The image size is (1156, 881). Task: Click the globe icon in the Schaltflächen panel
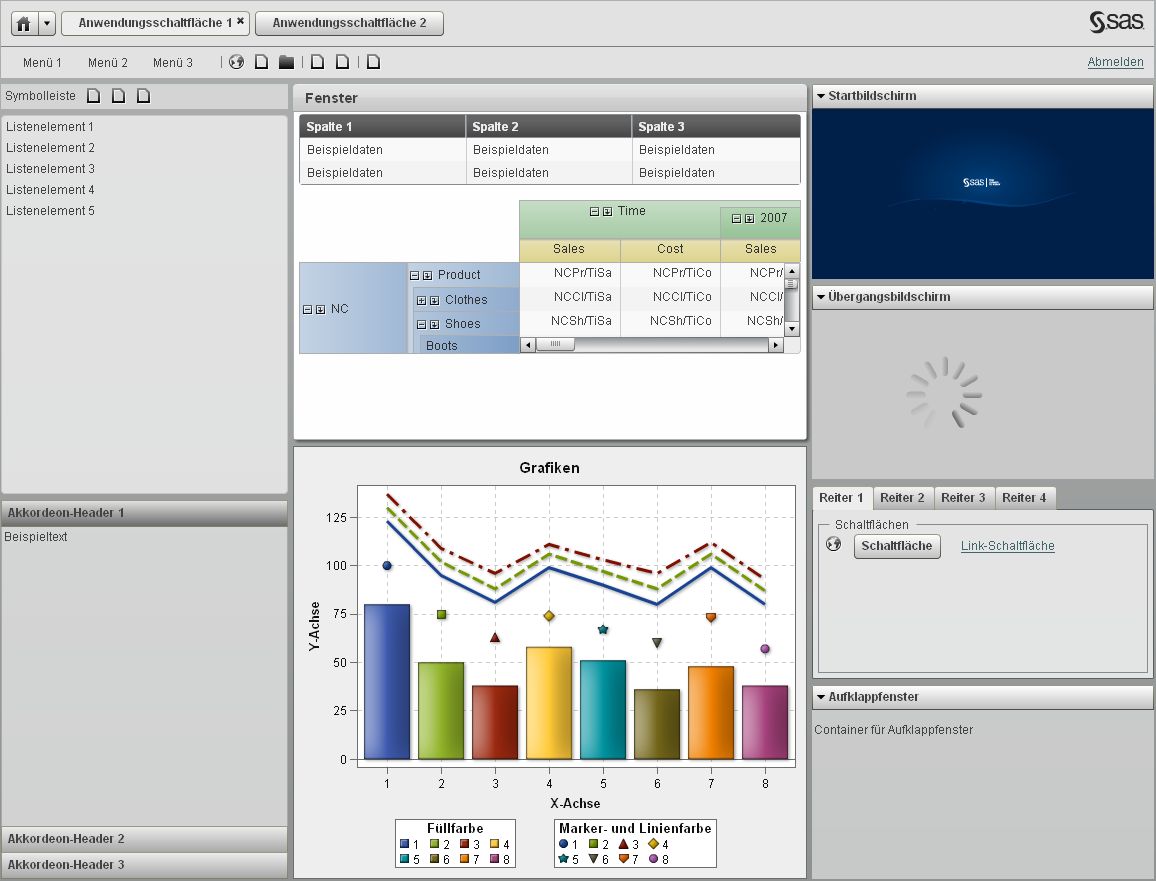[833, 546]
